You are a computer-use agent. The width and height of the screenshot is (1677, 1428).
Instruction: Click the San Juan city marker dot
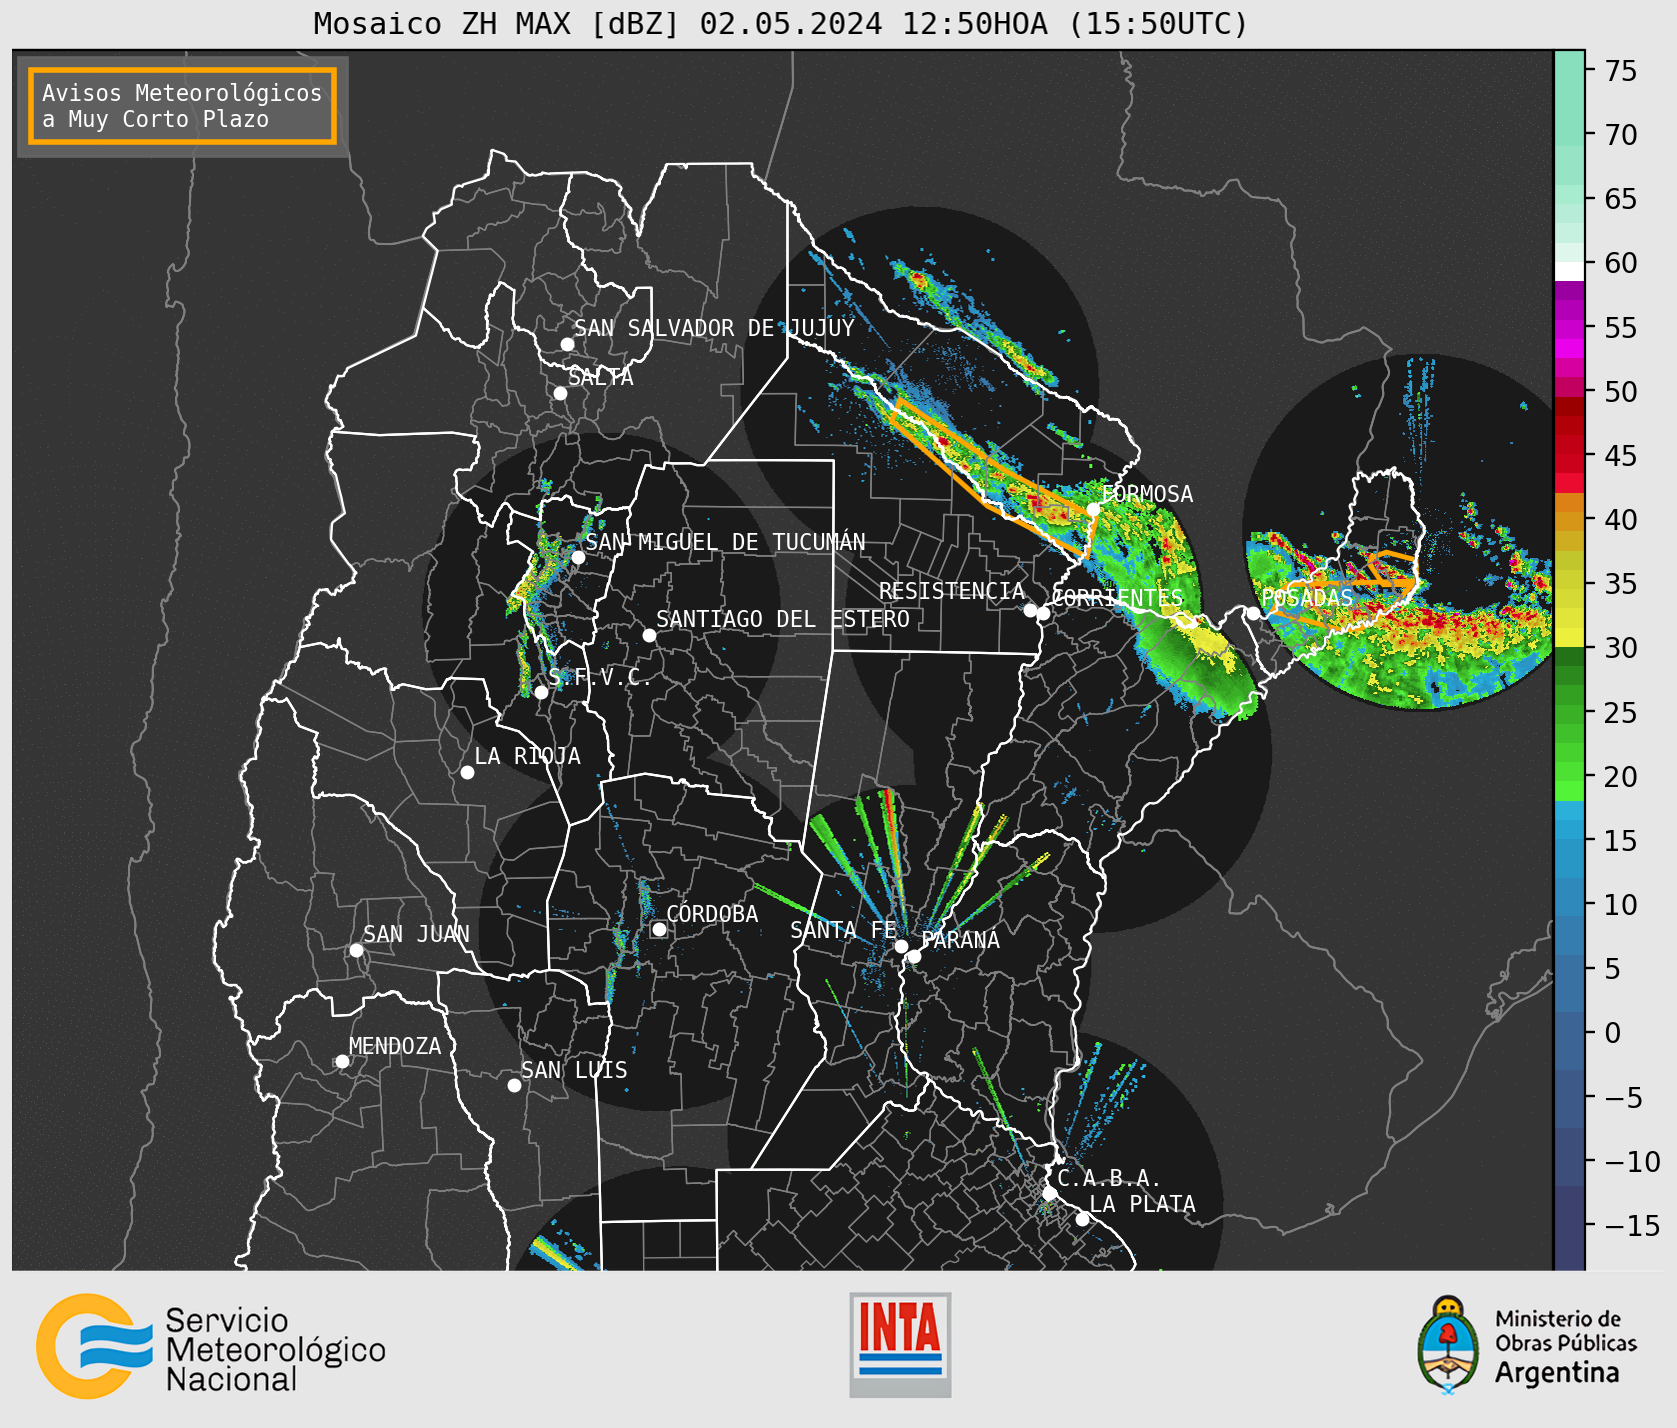pos(356,950)
